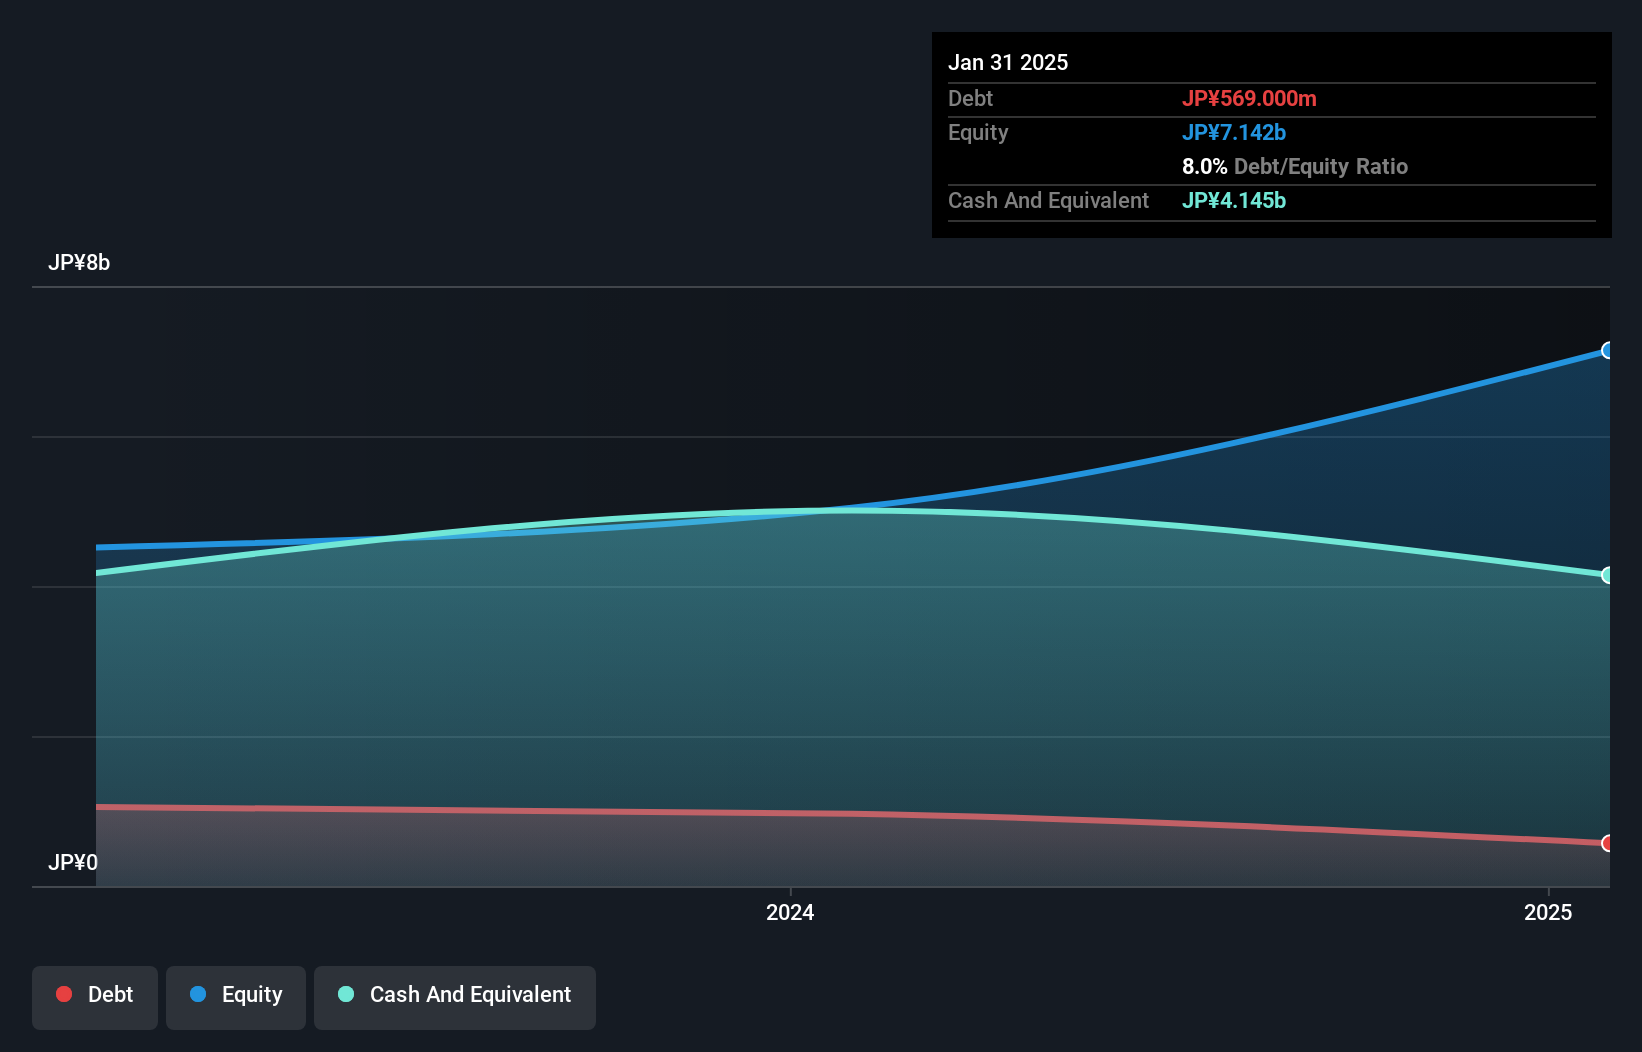The height and width of the screenshot is (1052, 1642).
Task: Click the Jan 31 2025 tooltip date
Action: [1008, 62]
